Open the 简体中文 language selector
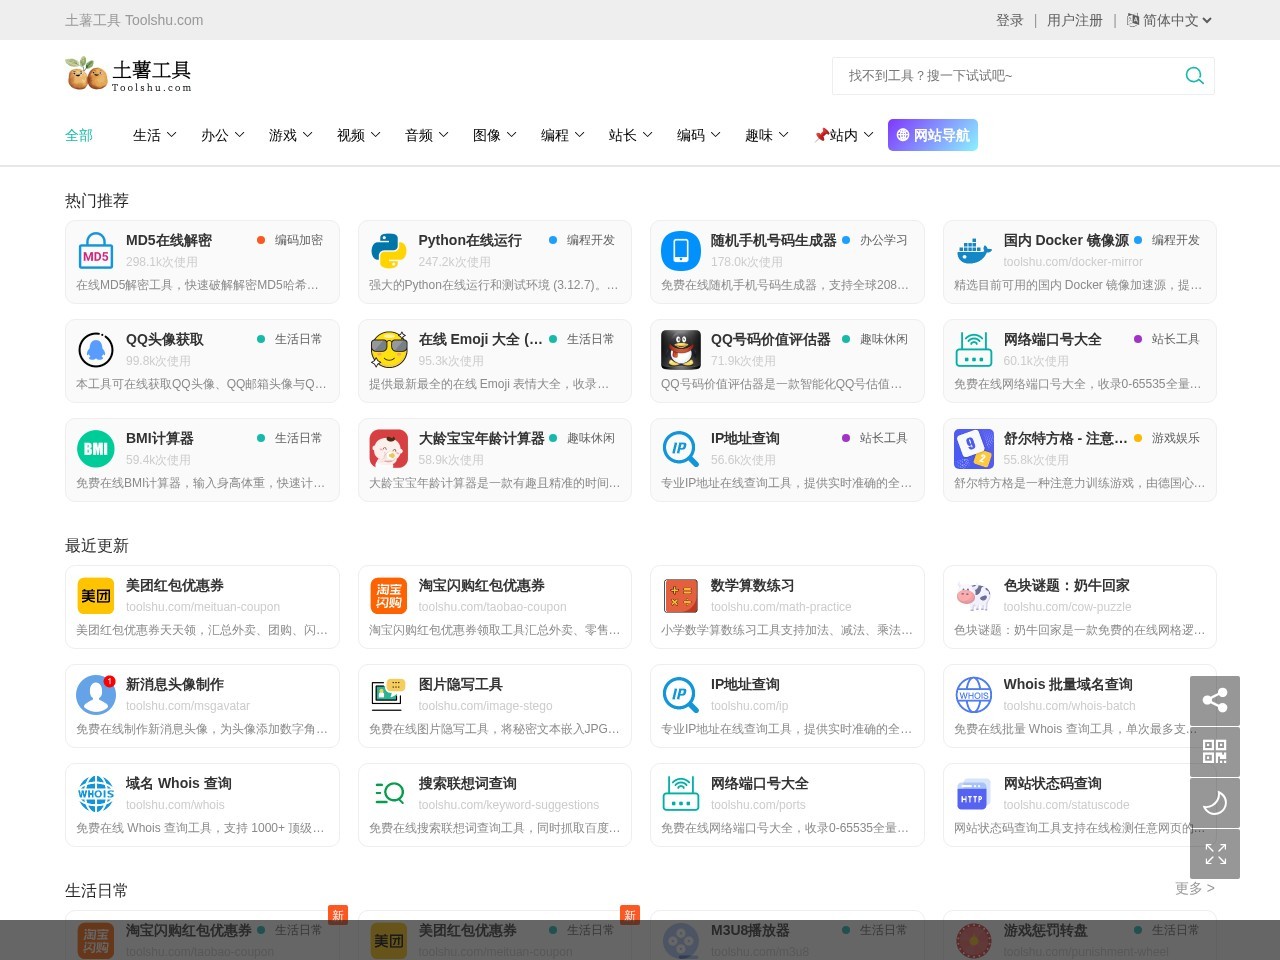The width and height of the screenshot is (1280, 960). (1169, 20)
